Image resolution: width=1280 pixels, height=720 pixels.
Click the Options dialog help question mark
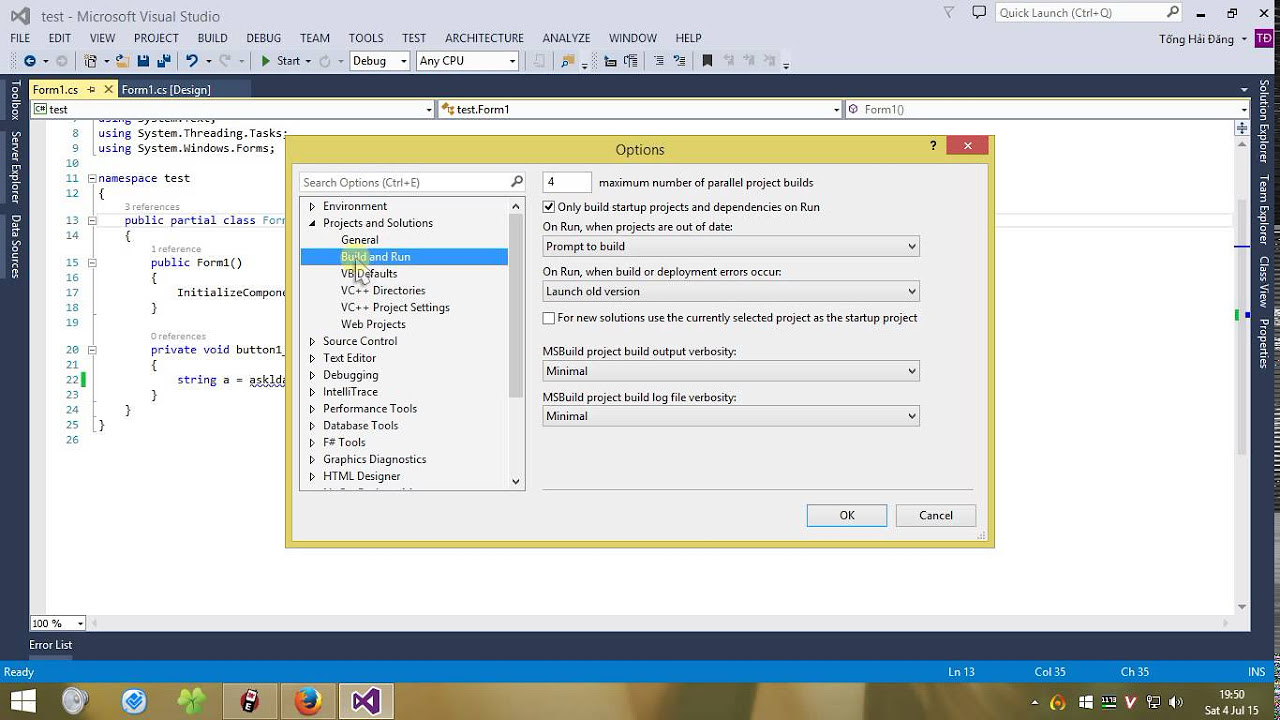coord(934,145)
